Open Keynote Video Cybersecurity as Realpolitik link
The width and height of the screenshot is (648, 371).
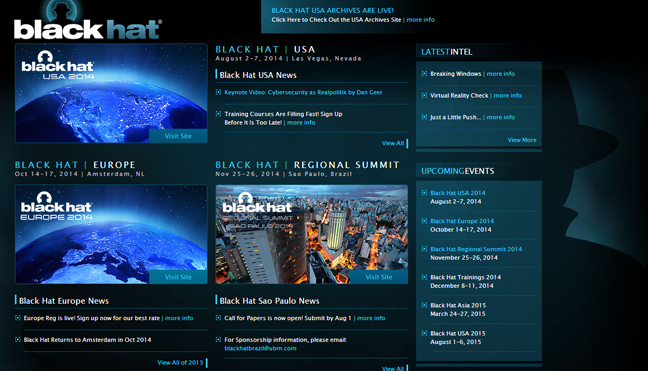303,92
